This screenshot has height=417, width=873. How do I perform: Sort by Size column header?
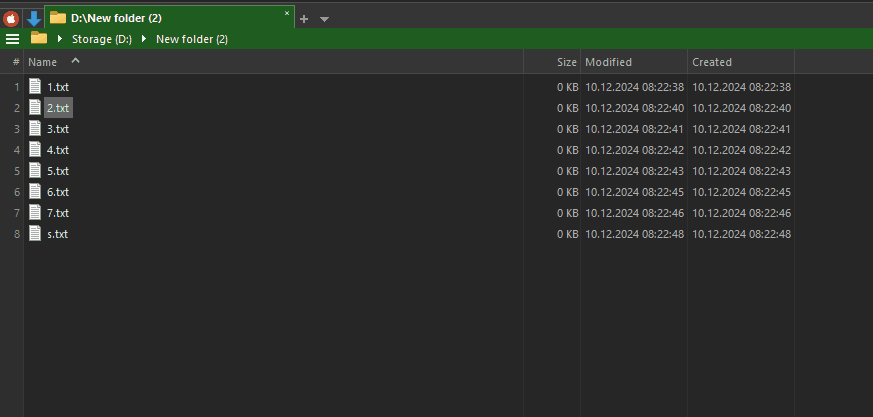[566, 62]
